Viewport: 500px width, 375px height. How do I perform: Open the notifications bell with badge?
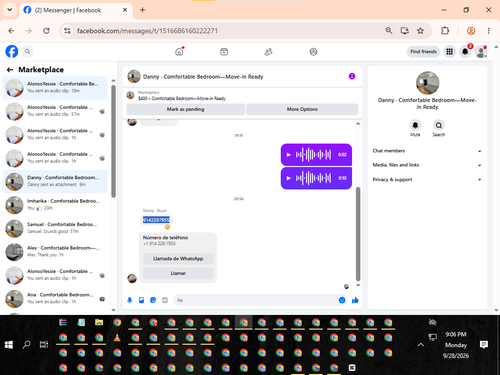[465, 51]
